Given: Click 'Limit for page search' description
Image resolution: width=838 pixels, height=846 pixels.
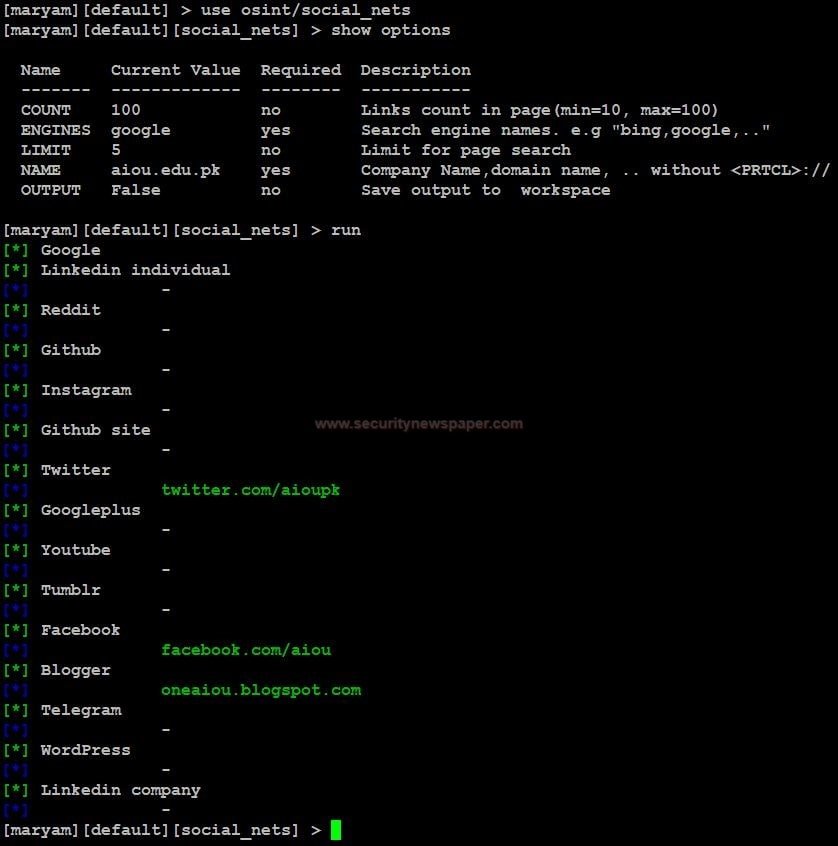Looking at the screenshot, I should point(466,150).
